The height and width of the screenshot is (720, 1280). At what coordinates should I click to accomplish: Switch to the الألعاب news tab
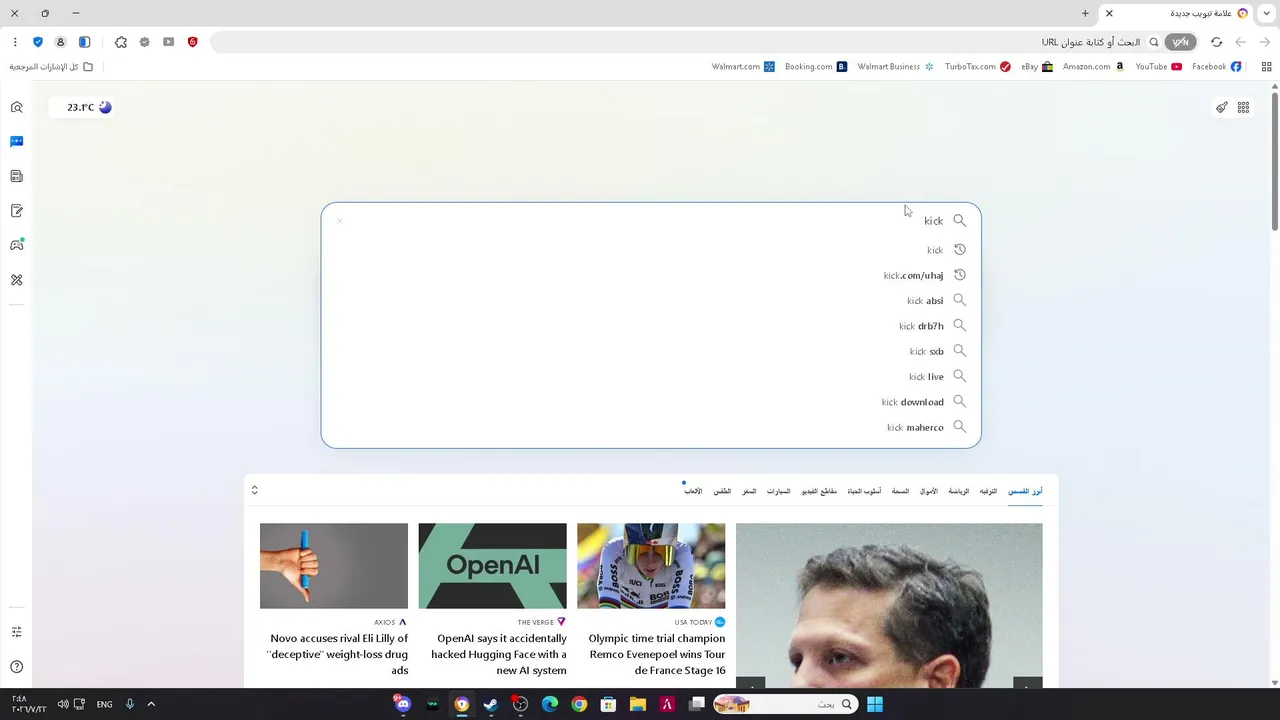click(693, 491)
